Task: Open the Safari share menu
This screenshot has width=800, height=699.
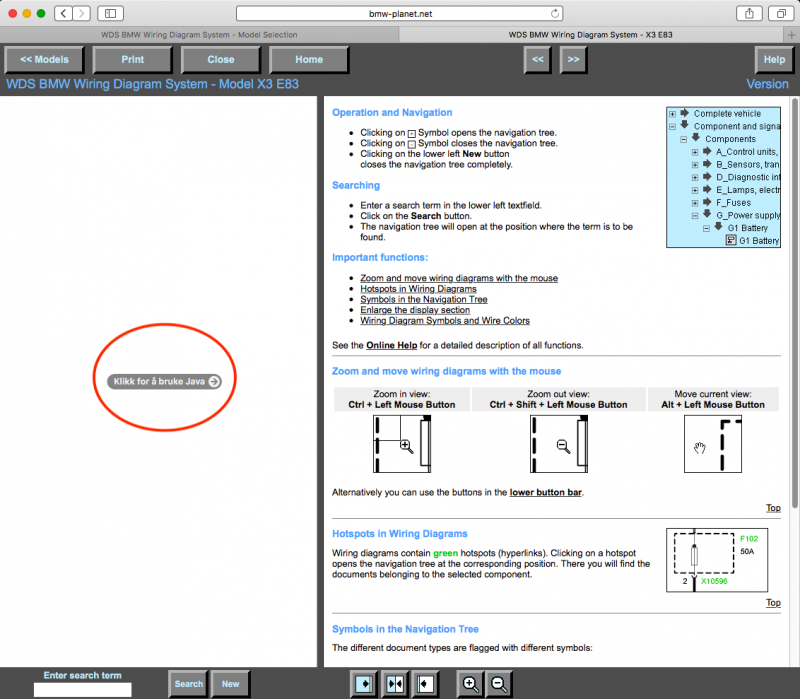Action: tap(749, 13)
